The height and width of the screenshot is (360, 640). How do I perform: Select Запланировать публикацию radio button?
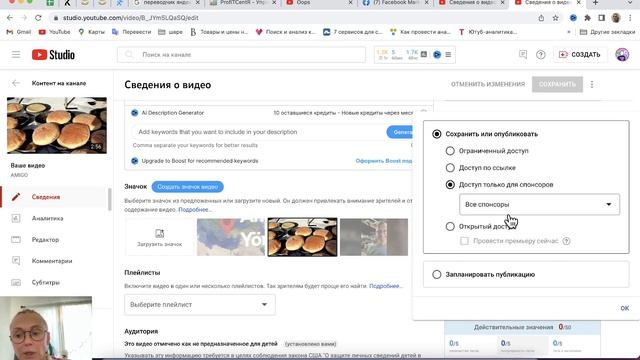pos(437,274)
